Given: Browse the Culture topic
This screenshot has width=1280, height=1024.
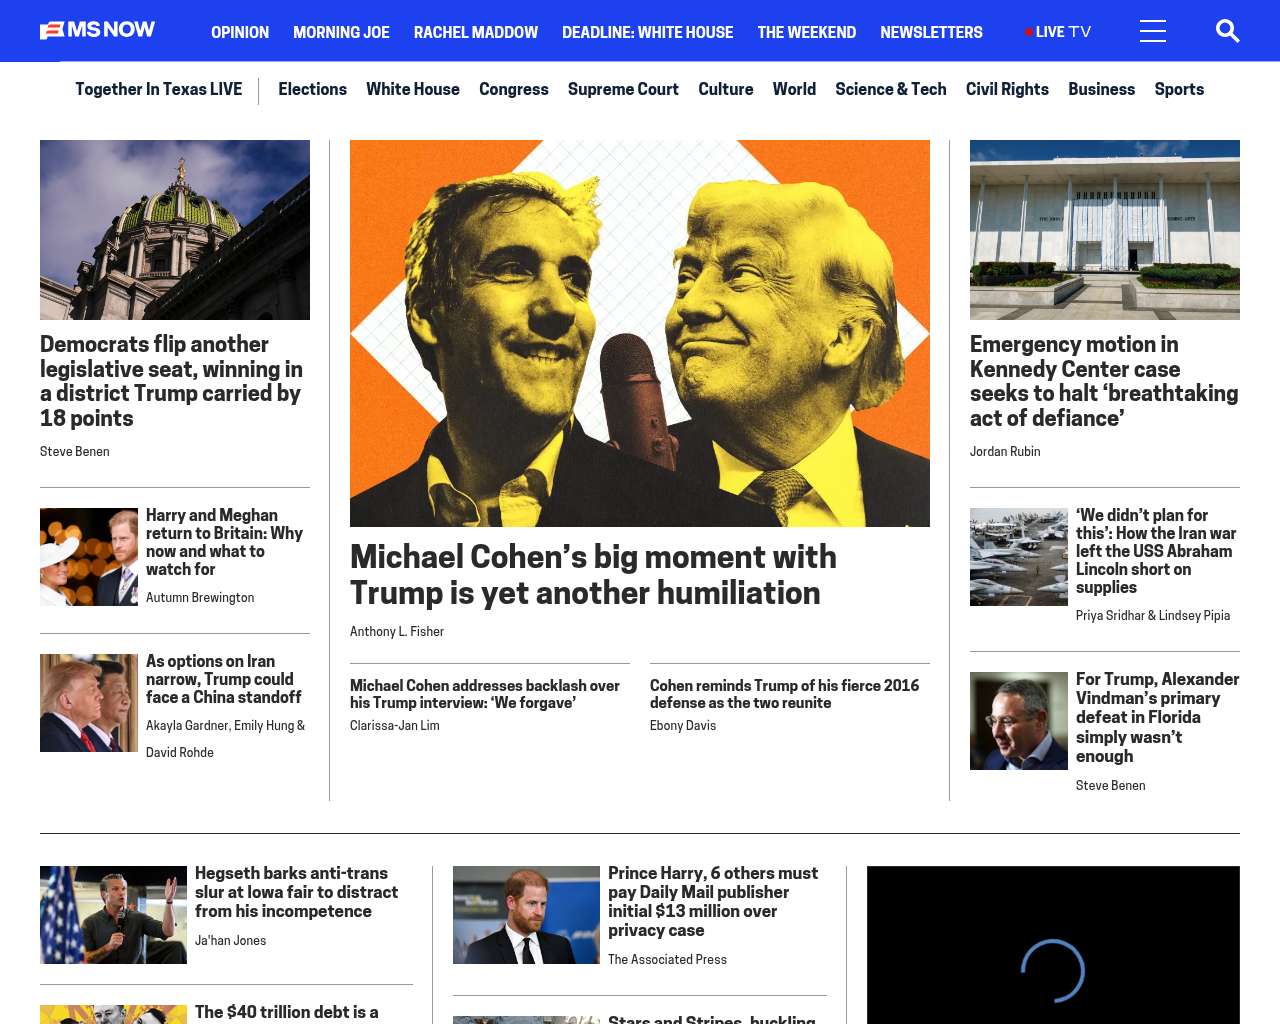Looking at the screenshot, I should coord(726,89).
